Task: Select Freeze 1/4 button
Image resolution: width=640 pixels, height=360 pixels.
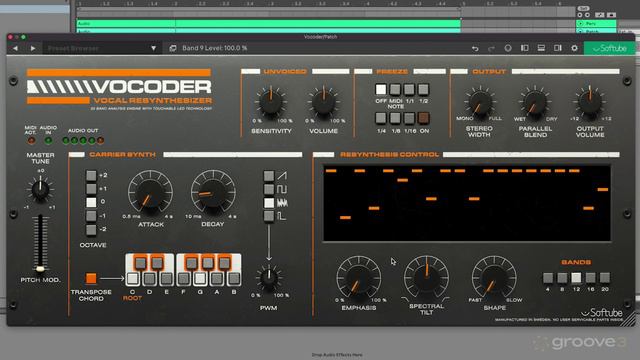Action: point(380,118)
